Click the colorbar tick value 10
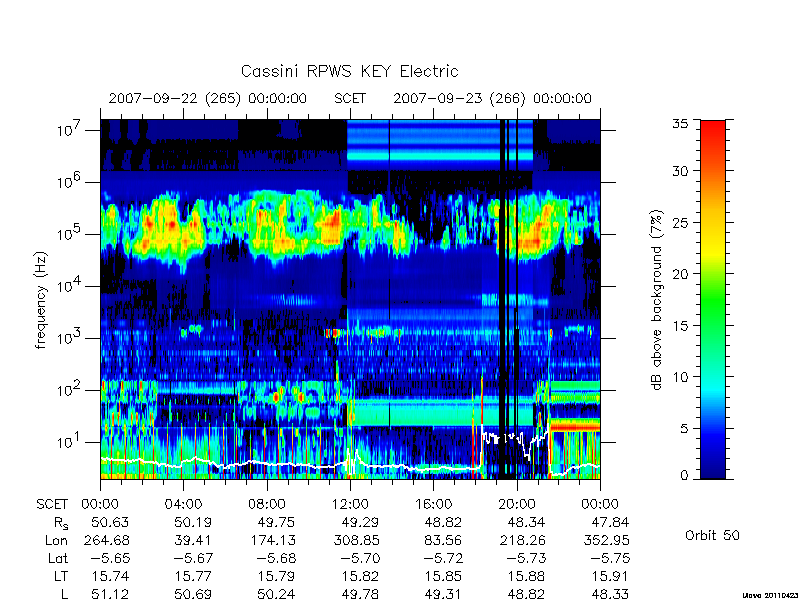Viewport: 800px width, 600px height. [x=681, y=377]
